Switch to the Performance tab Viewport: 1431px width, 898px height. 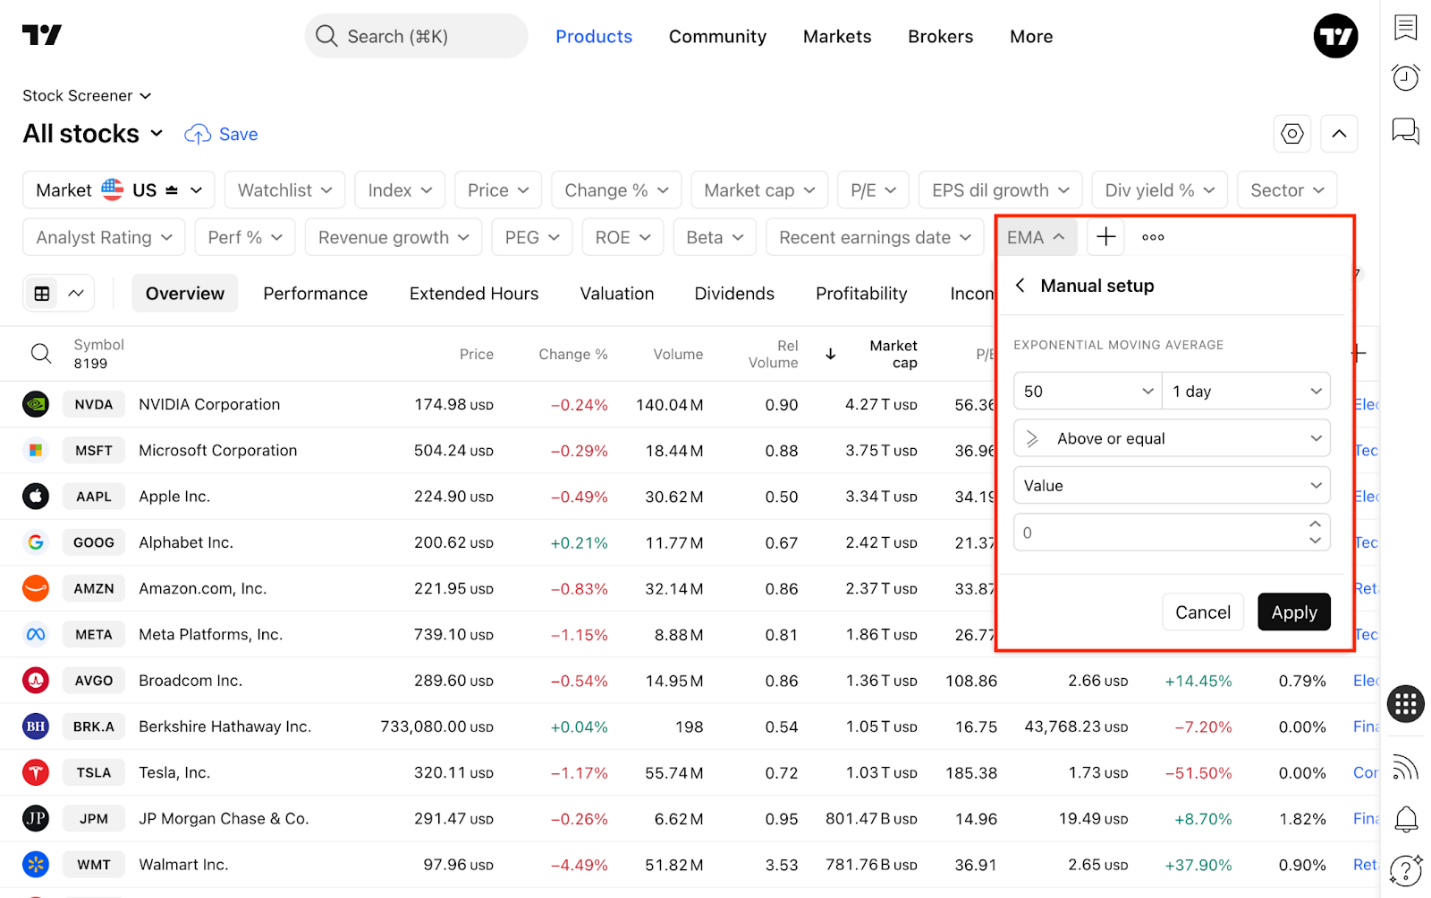(315, 293)
